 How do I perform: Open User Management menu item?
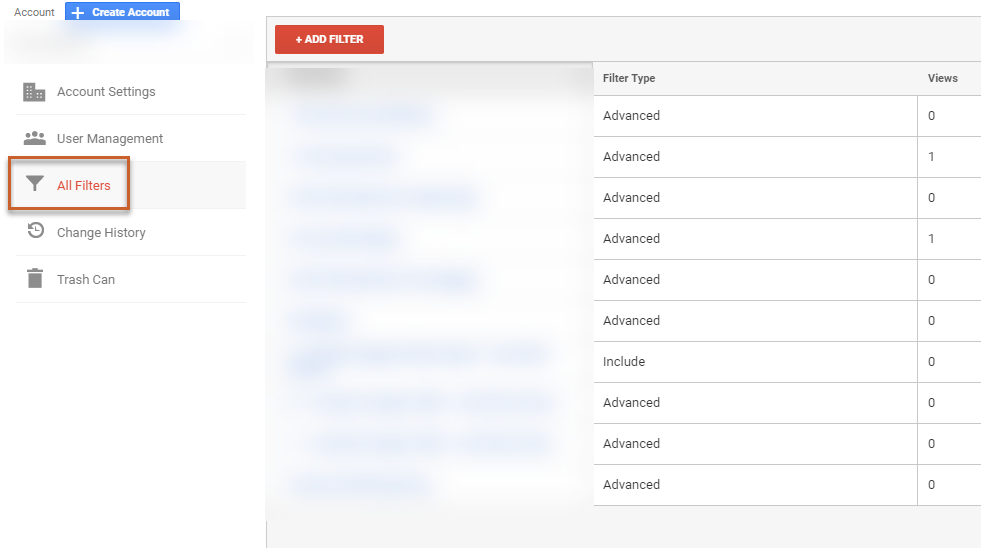pos(110,139)
